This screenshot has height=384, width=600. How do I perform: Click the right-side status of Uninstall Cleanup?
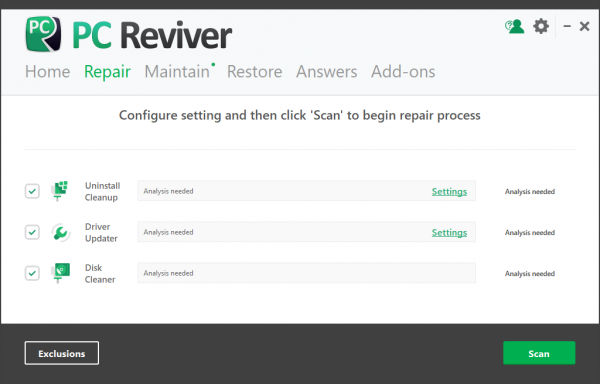[530, 191]
